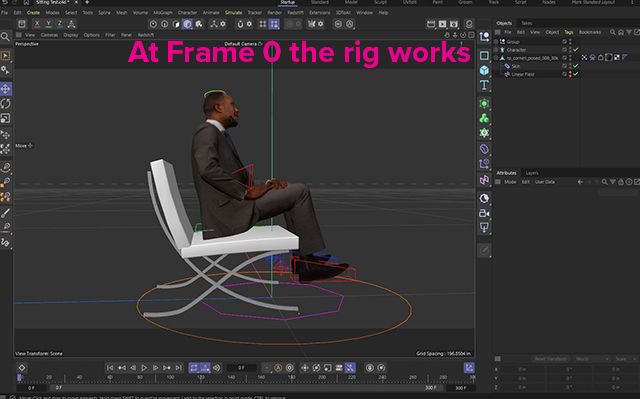Open the Character menu
The width and height of the screenshot is (640, 399).
[x=187, y=13]
